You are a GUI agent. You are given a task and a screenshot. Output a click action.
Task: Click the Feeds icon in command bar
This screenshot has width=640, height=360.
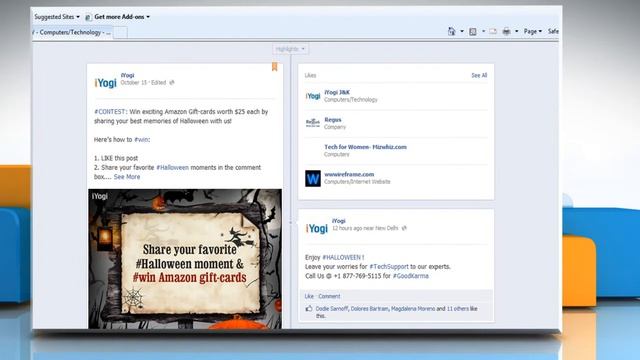[x=473, y=31]
